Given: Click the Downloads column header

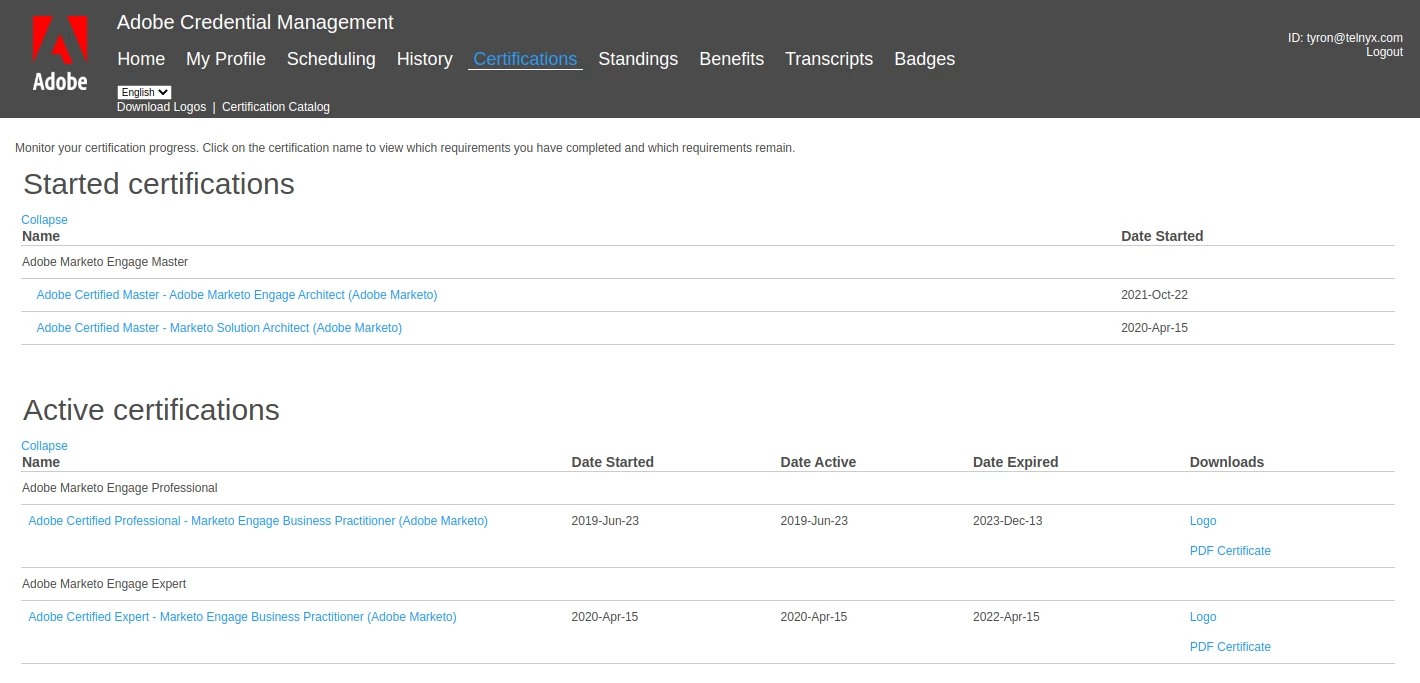Looking at the screenshot, I should click(x=1227, y=462).
